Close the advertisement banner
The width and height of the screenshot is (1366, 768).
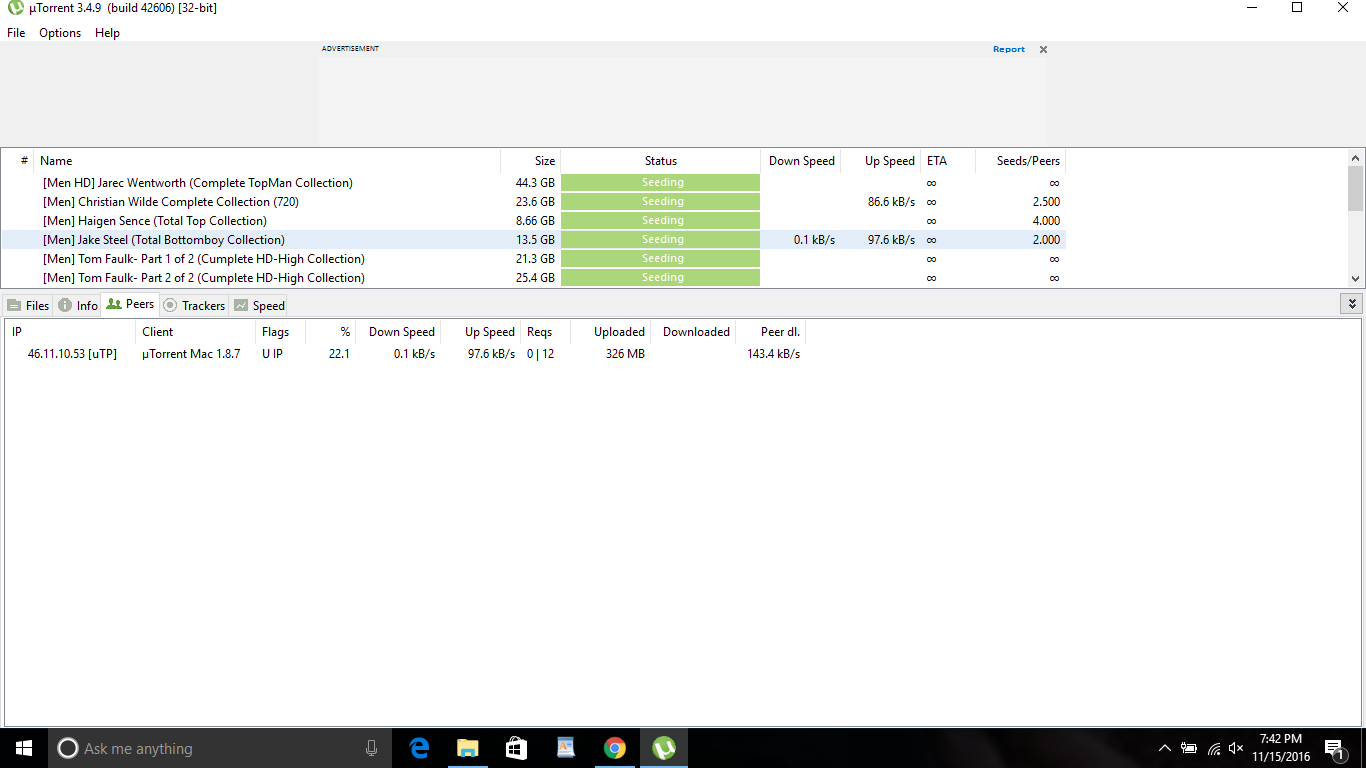click(1043, 49)
